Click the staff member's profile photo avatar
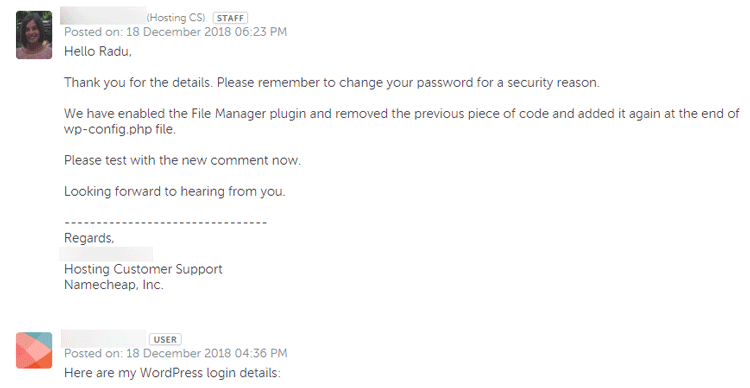This screenshot has height=388, width=750. 34,35
